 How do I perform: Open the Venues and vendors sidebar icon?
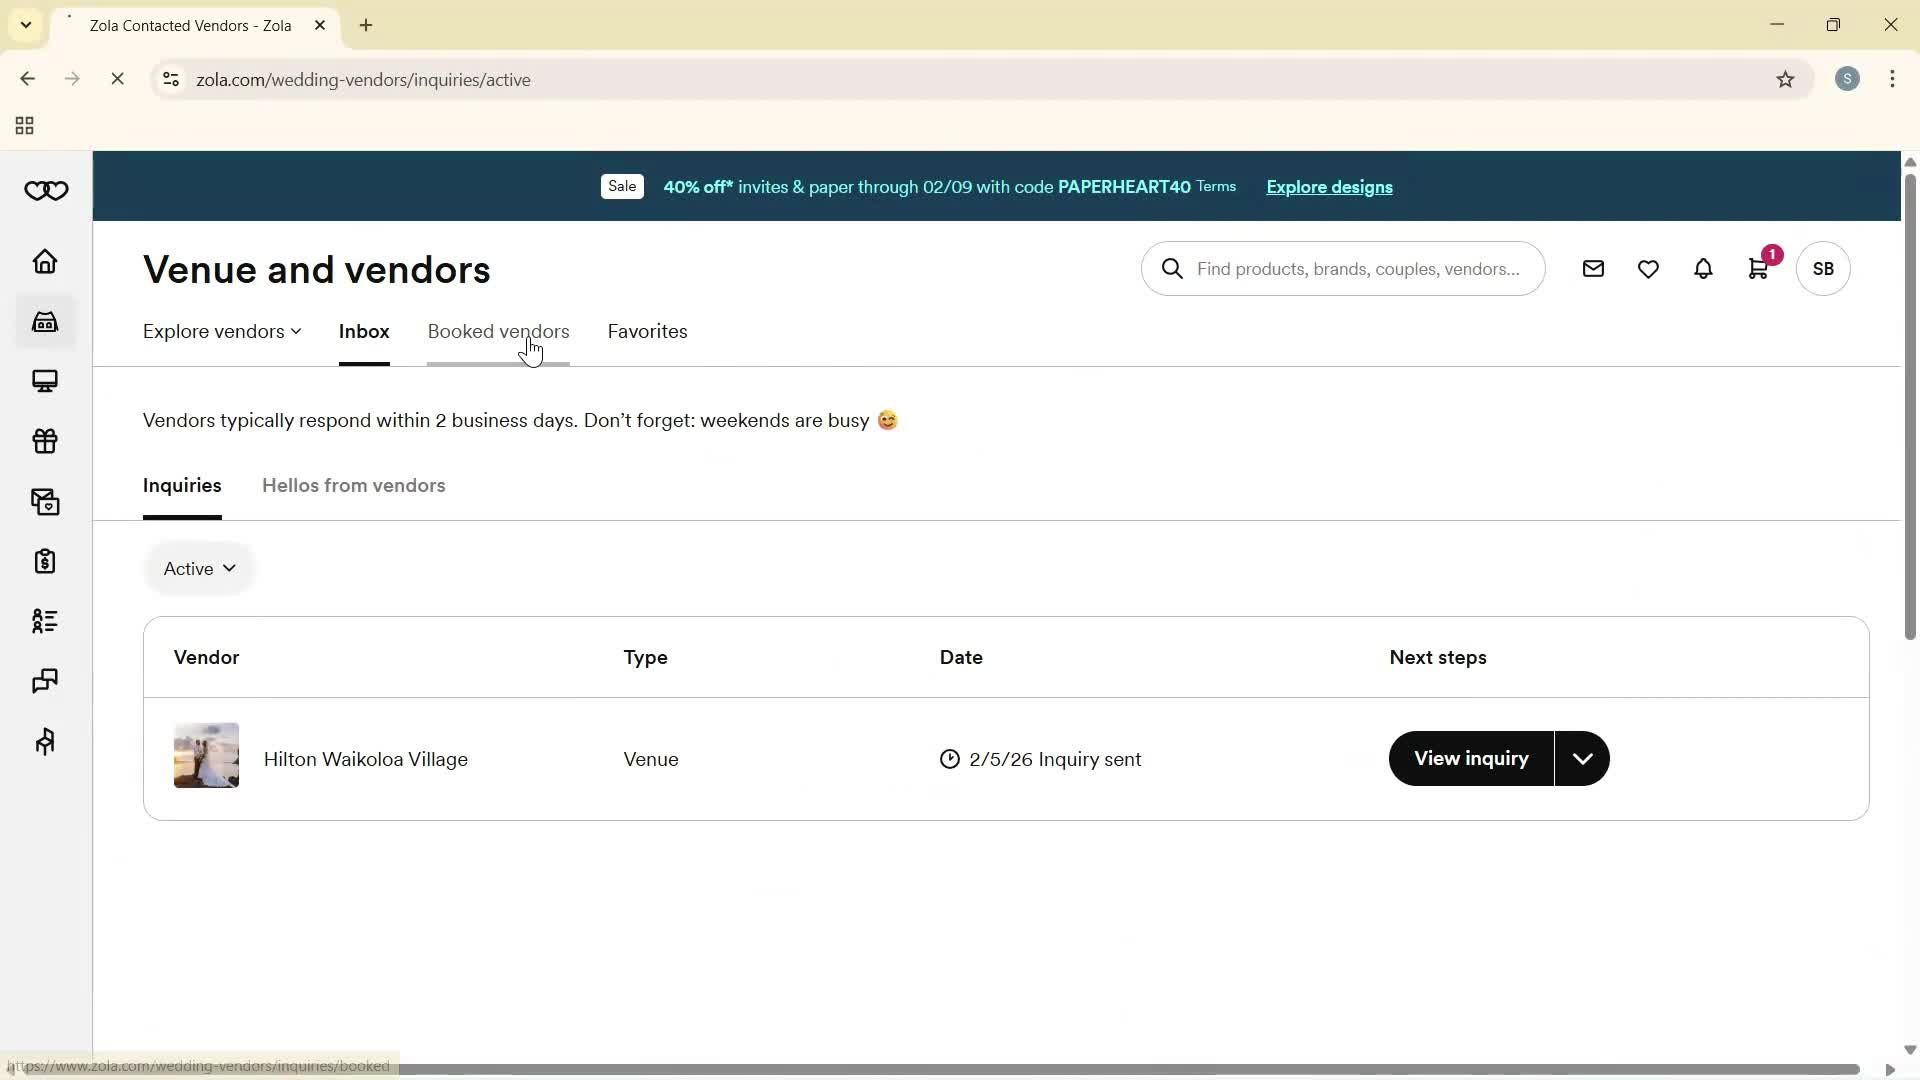pyautogui.click(x=44, y=322)
